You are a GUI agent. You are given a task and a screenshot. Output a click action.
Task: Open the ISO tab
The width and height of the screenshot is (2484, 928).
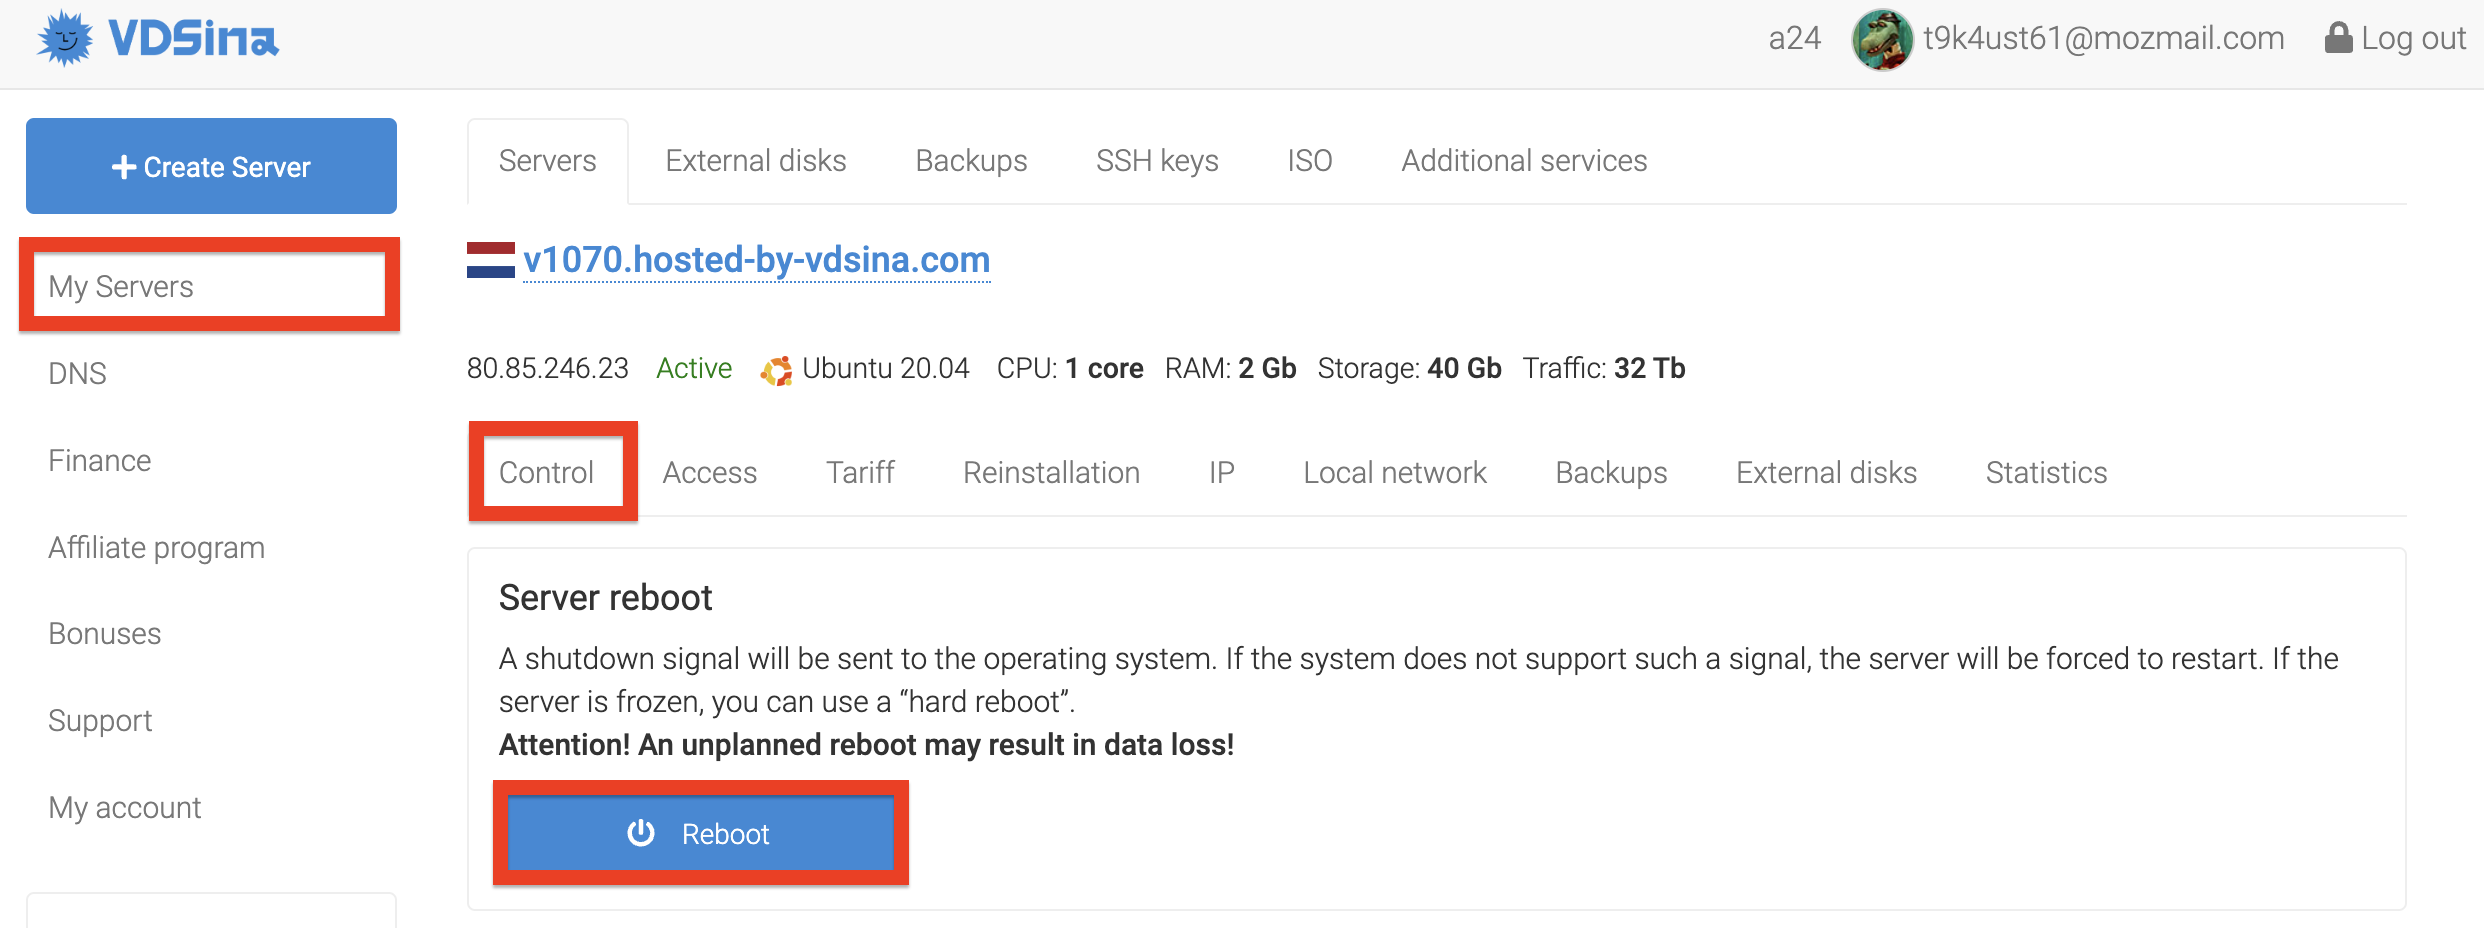coord(1310,161)
